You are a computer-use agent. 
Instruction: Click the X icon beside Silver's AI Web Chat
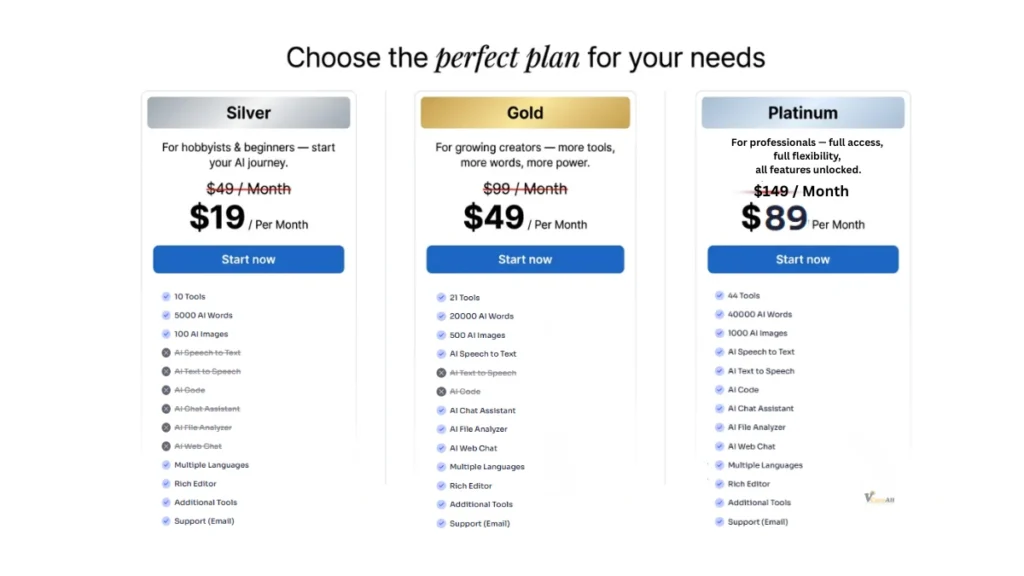click(166, 446)
